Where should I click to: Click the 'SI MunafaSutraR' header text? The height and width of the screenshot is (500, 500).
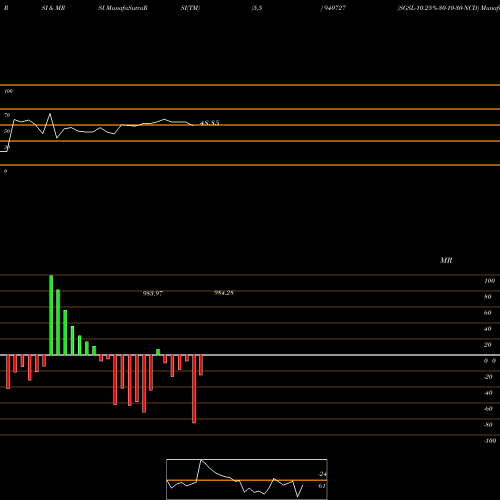tap(123, 8)
